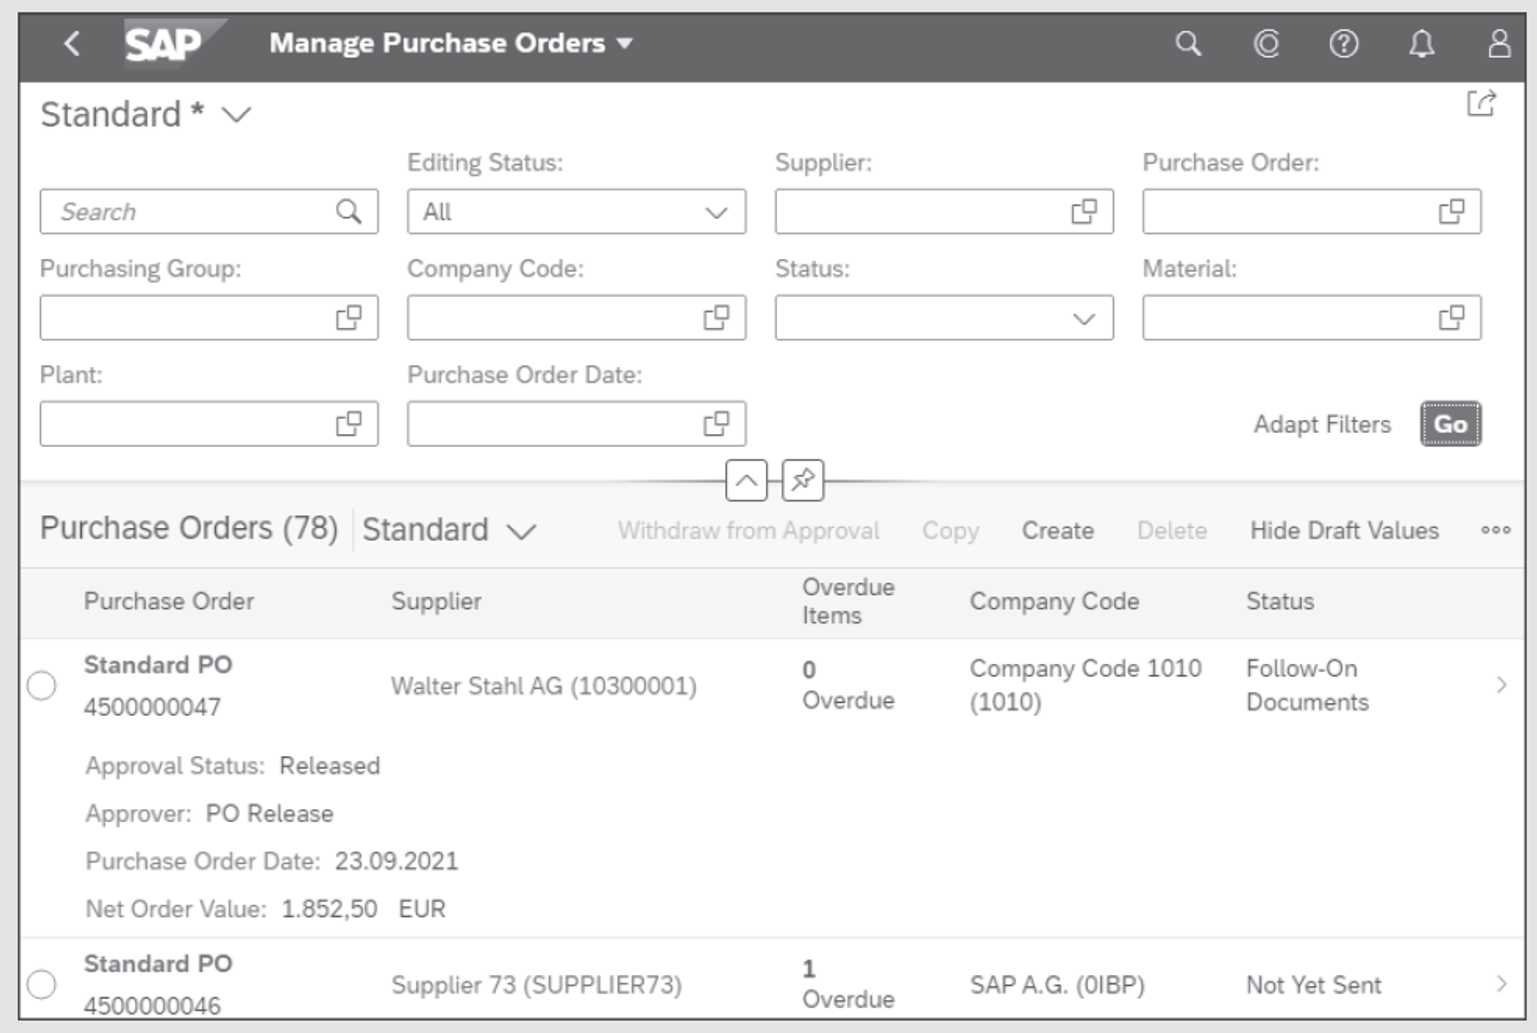This screenshot has height=1033, width=1537.
Task: Pin the filter bar with the pin icon
Action: (x=801, y=481)
